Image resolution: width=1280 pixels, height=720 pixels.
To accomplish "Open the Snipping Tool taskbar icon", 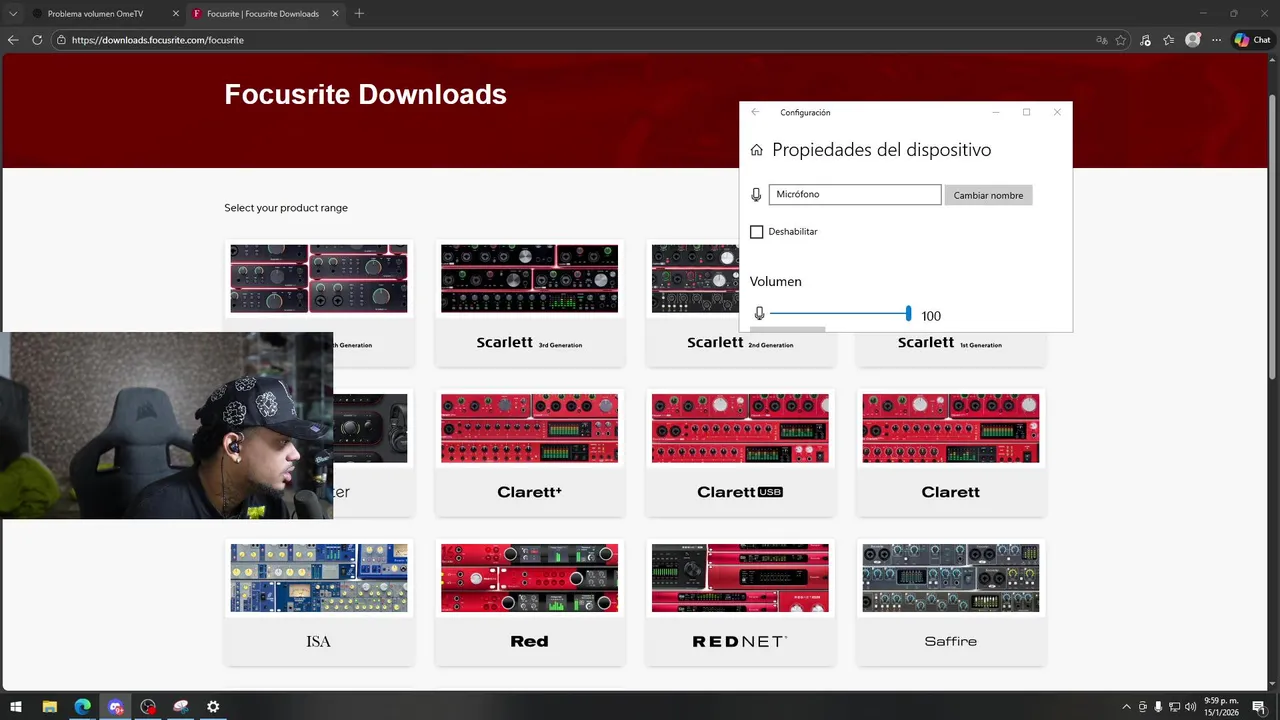I will tap(181, 706).
